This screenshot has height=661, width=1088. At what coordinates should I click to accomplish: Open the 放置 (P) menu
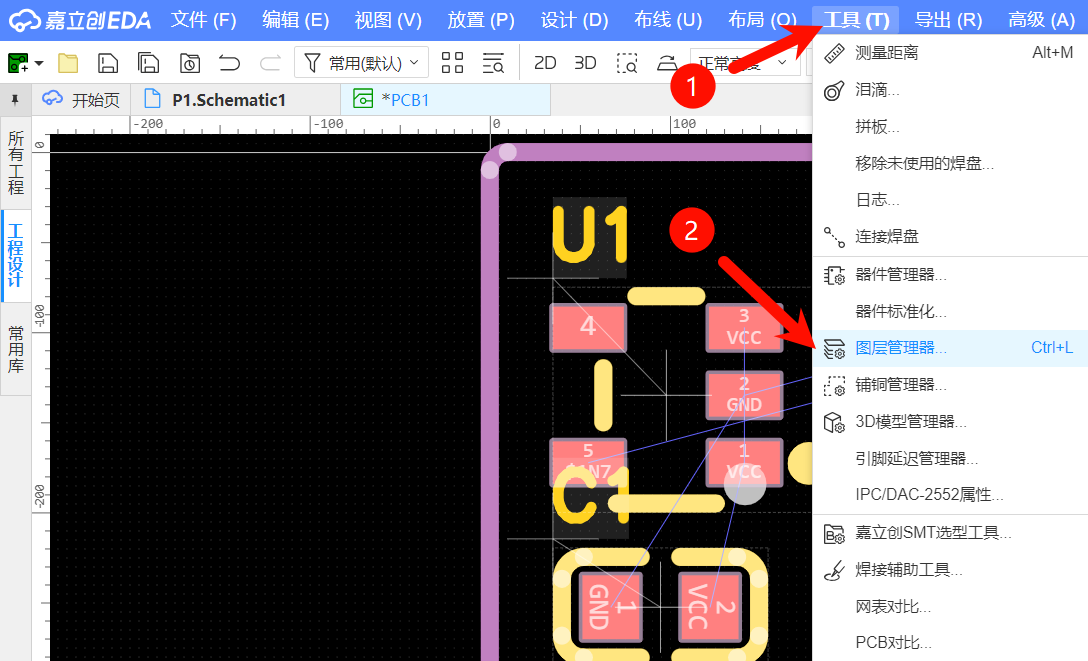(x=481, y=20)
